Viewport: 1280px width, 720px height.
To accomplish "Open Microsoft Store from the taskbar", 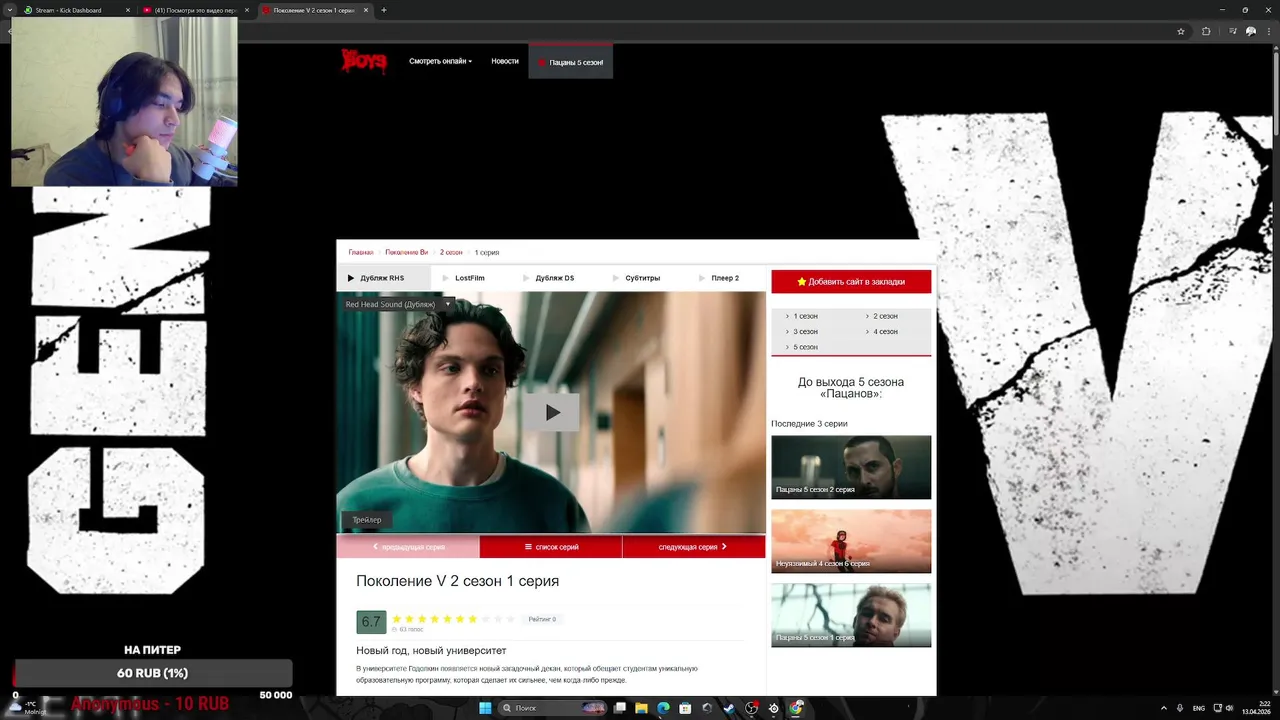I will (x=685, y=708).
